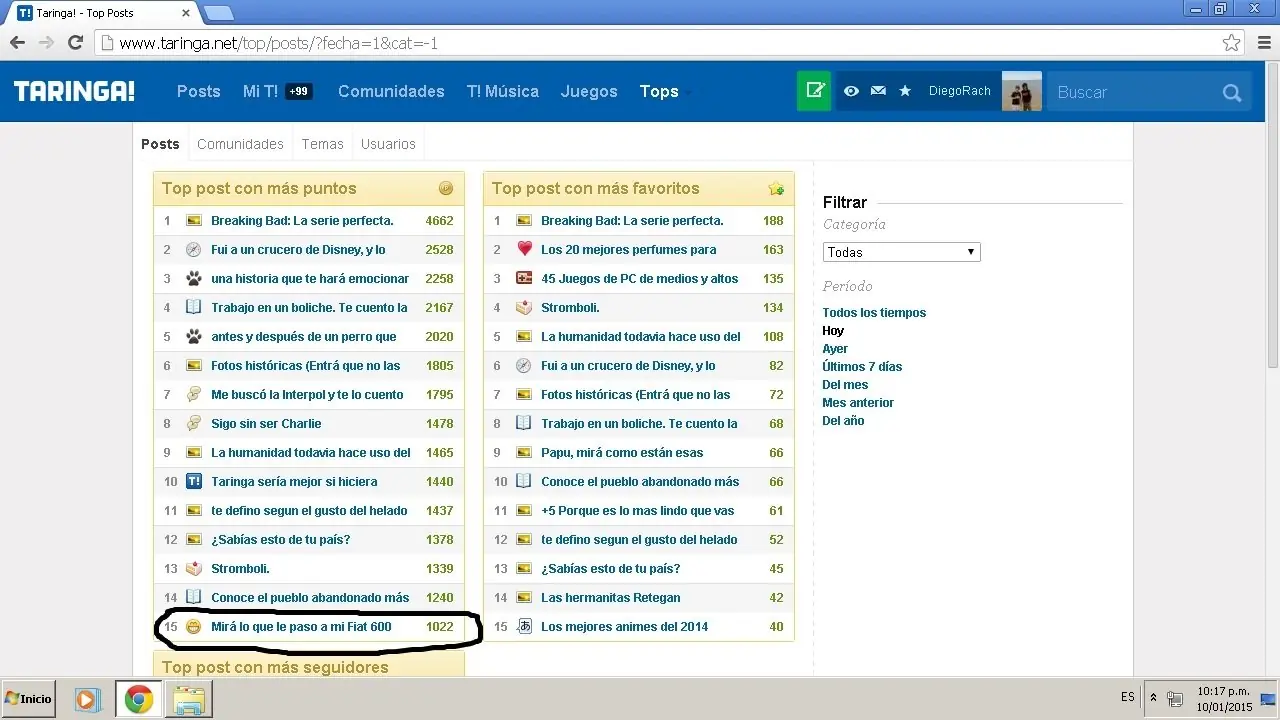
Task: Select the Temas sub-tab
Action: click(322, 144)
